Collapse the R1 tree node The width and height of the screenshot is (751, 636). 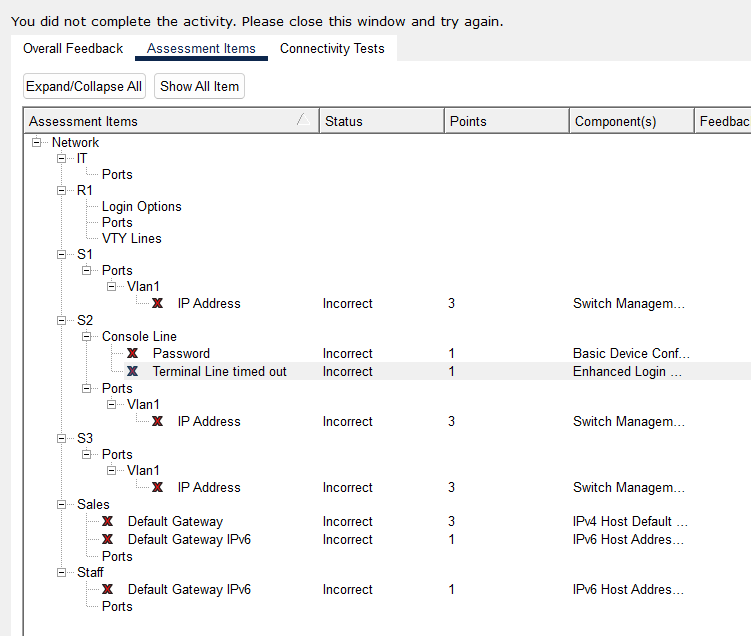tap(62, 191)
